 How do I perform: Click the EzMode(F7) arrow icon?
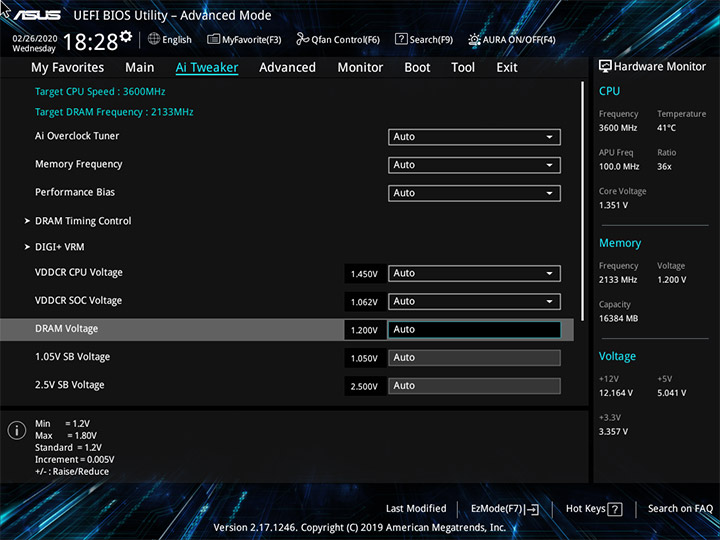pyautogui.click(x=532, y=509)
